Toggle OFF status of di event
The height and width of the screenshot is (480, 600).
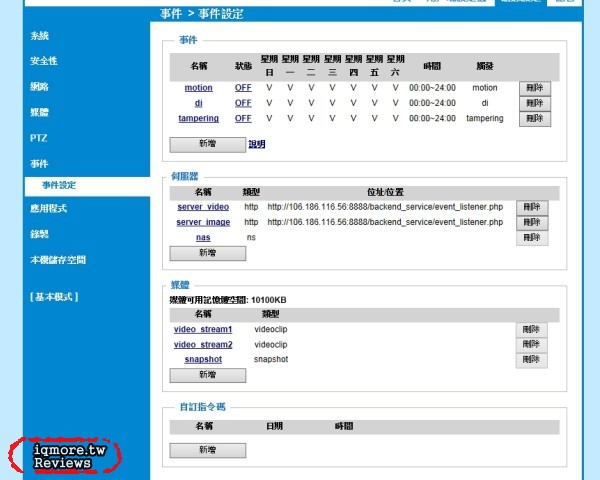click(x=243, y=103)
